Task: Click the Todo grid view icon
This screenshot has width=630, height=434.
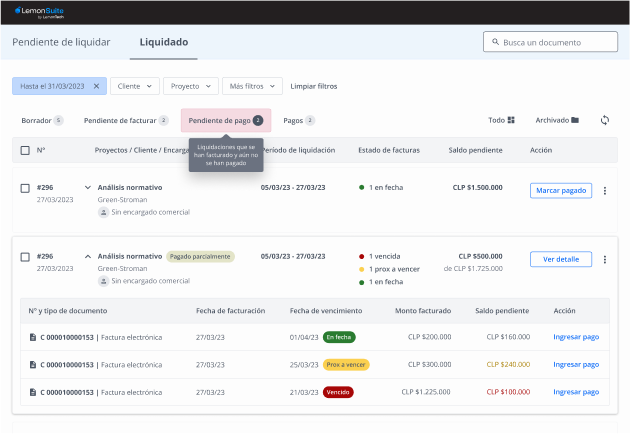Action: [511, 120]
